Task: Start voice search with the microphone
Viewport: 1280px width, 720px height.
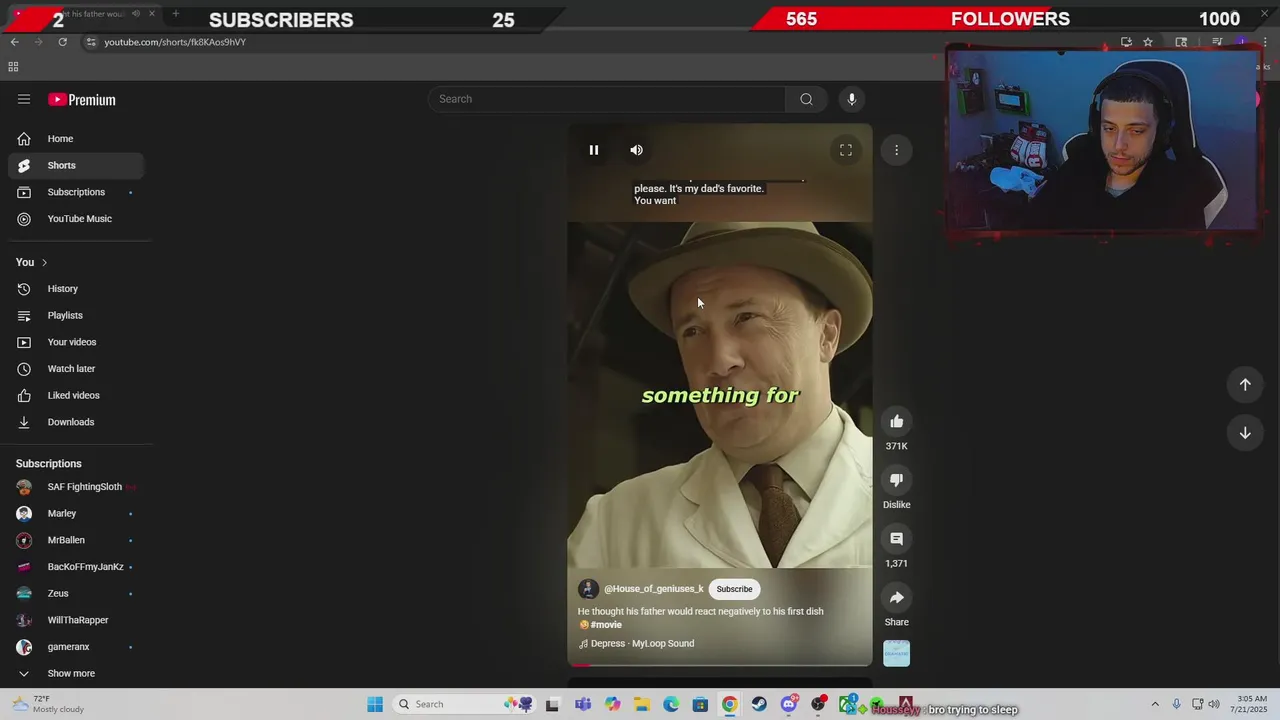Action: (852, 99)
